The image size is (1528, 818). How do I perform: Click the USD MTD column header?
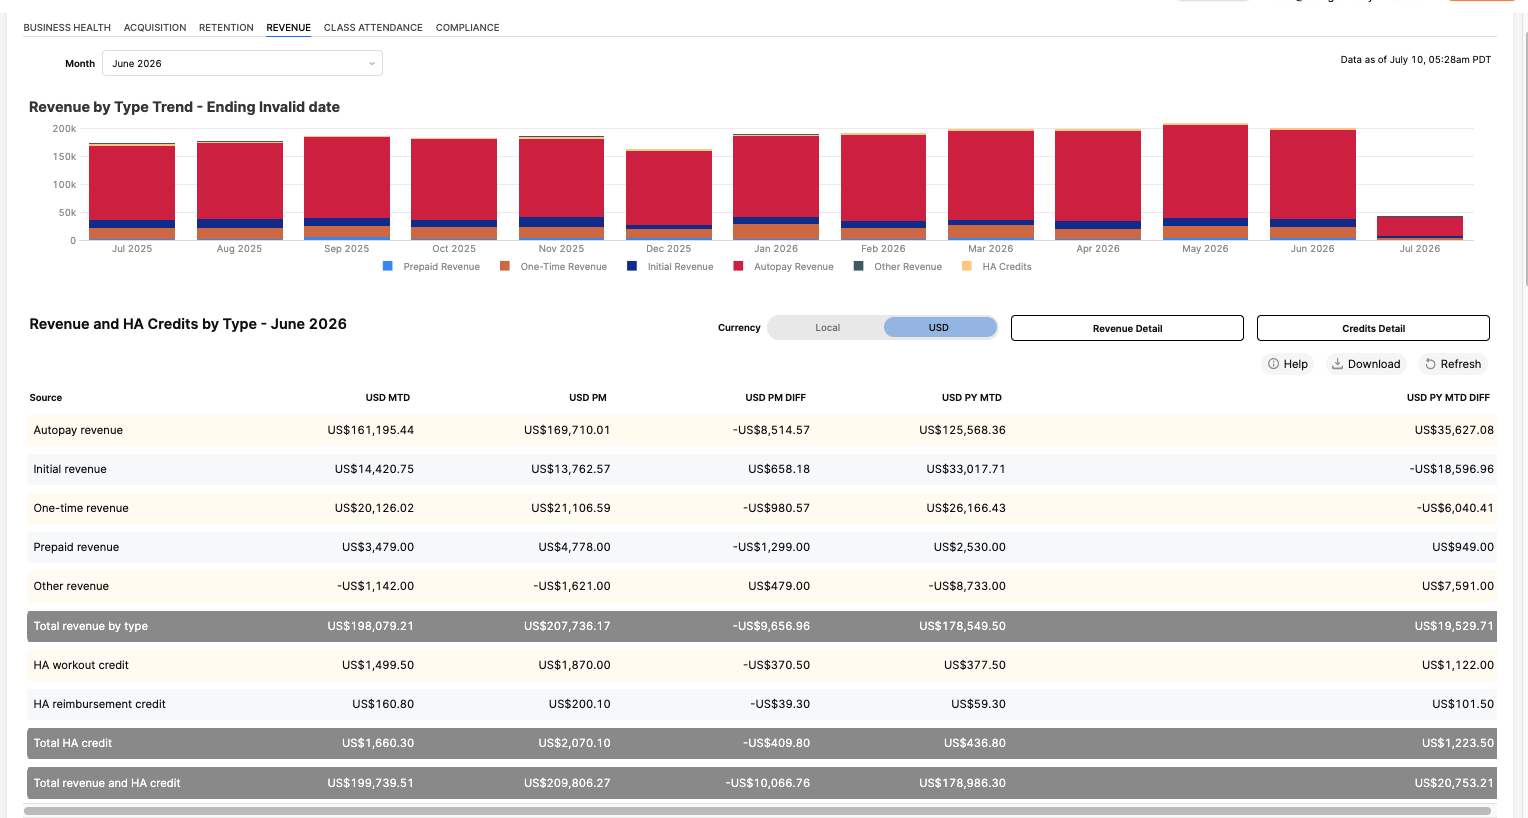pos(388,398)
